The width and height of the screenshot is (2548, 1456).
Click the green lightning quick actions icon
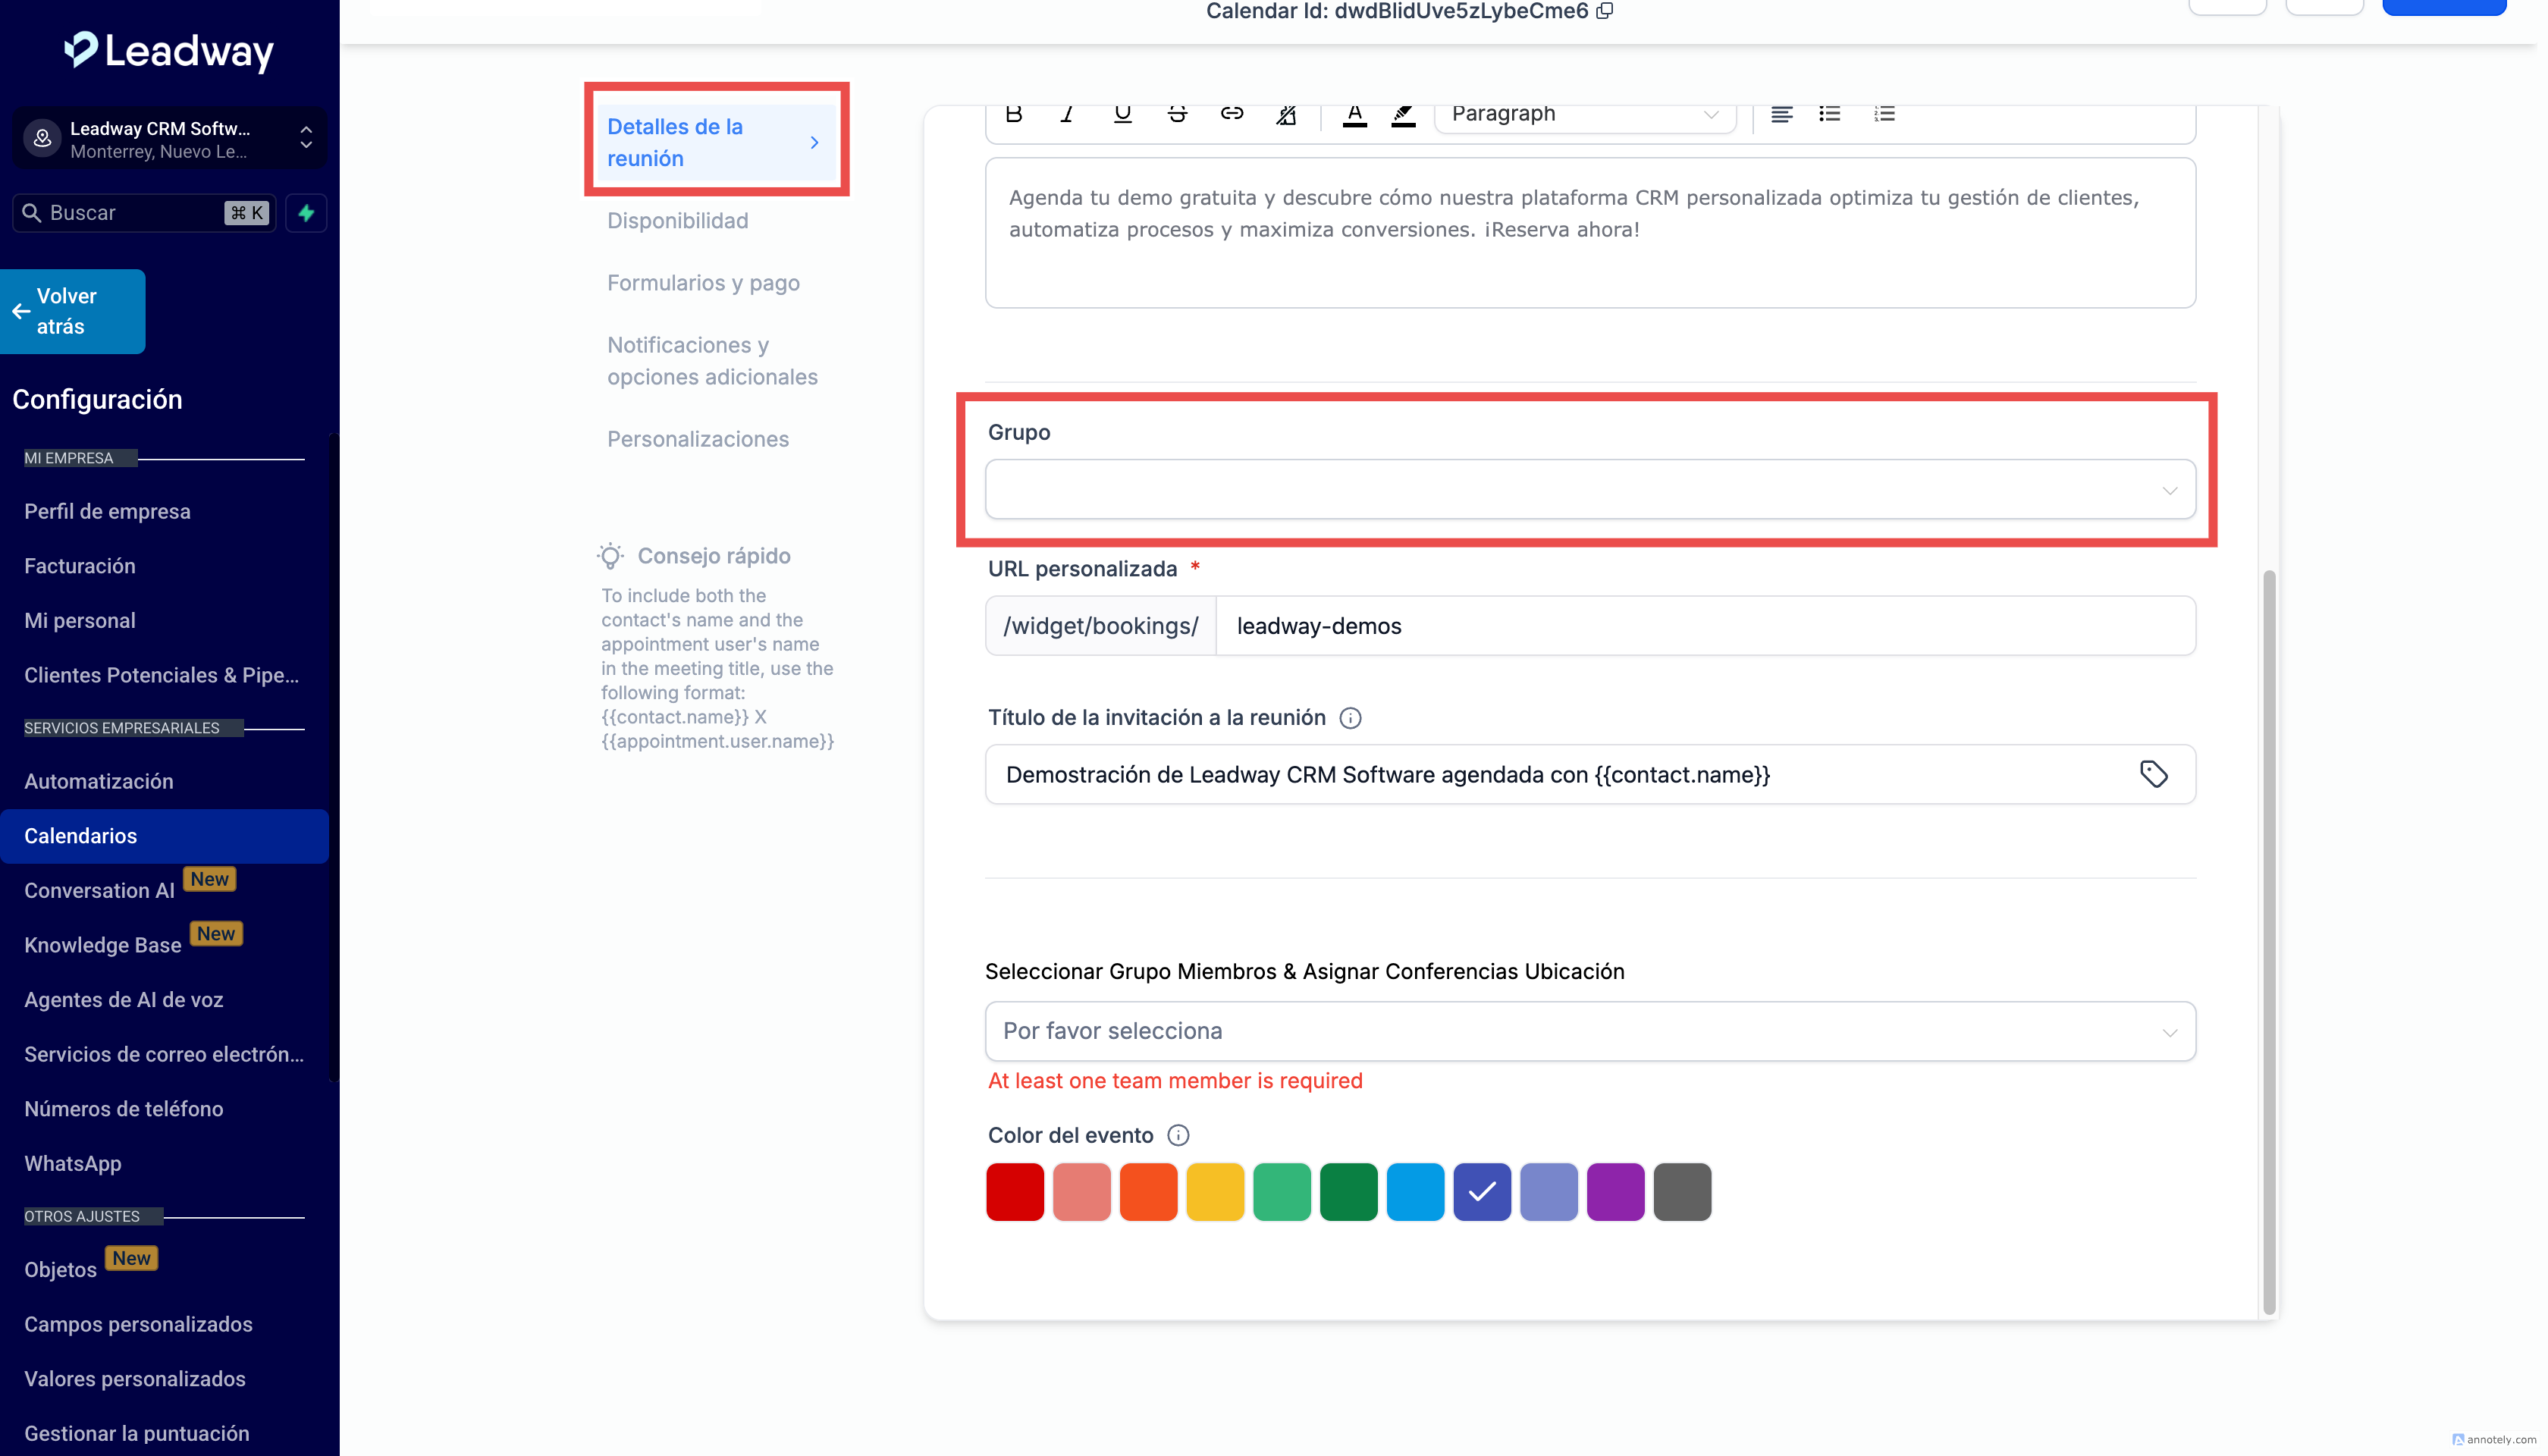click(x=306, y=213)
